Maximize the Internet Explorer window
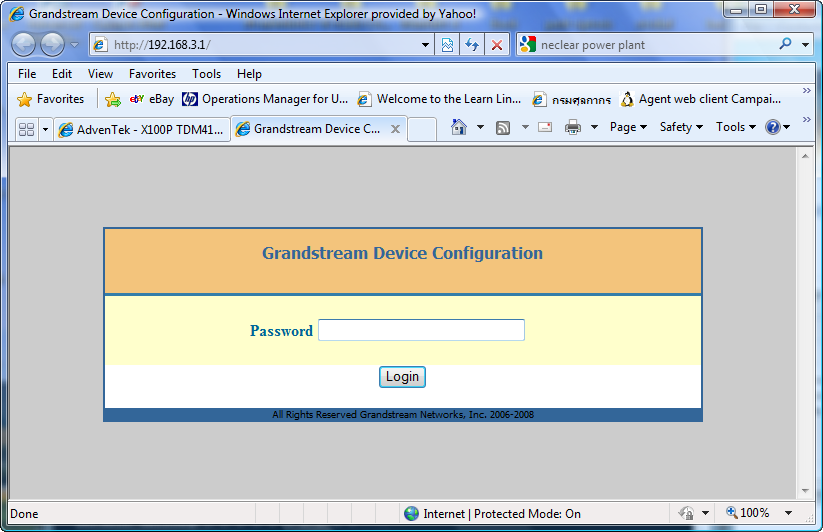This screenshot has width=823, height=532. [x=761, y=9]
